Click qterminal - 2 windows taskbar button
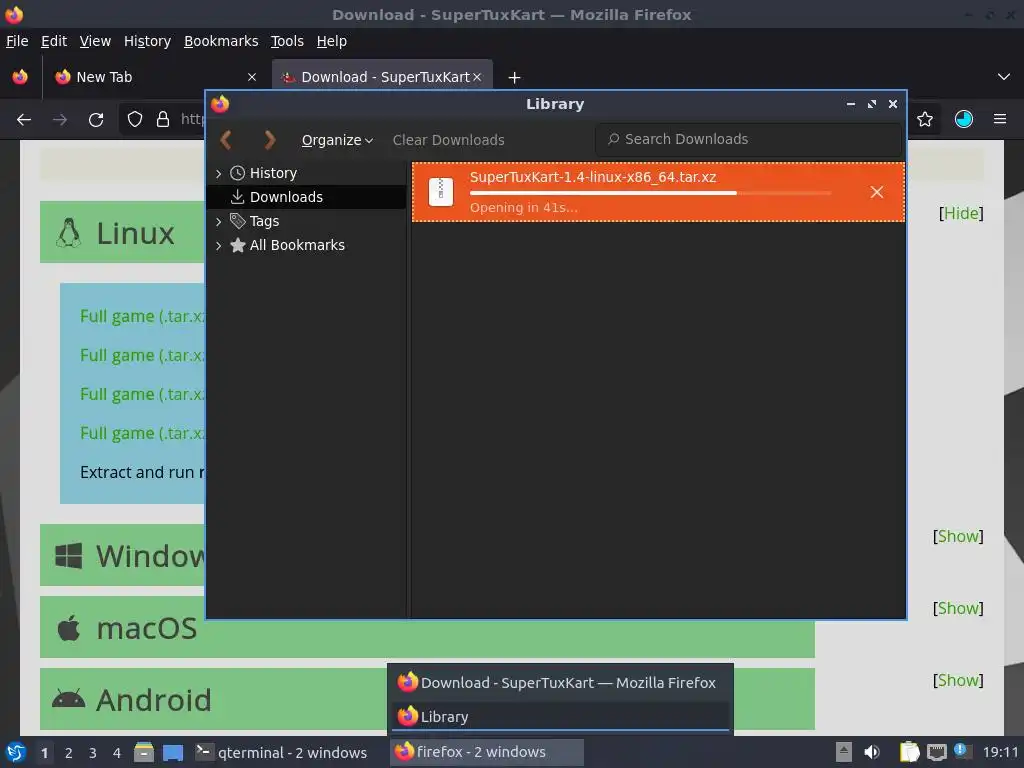Screen dimensions: 1024x768 [x=282, y=752]
